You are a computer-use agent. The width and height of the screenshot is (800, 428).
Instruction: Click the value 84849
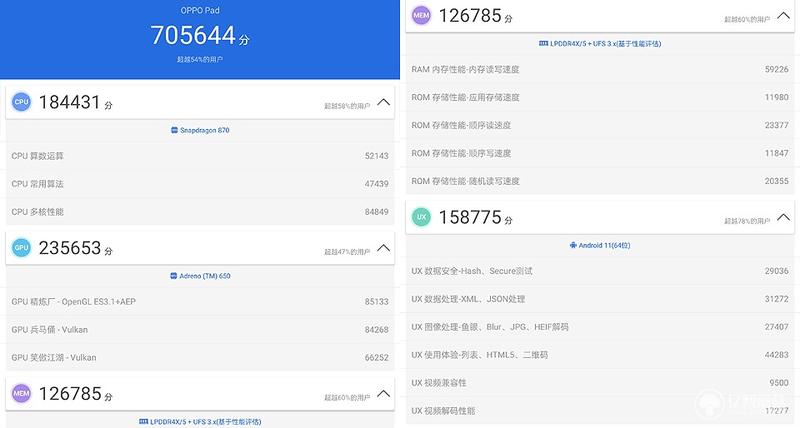click(x=377, y=212)
